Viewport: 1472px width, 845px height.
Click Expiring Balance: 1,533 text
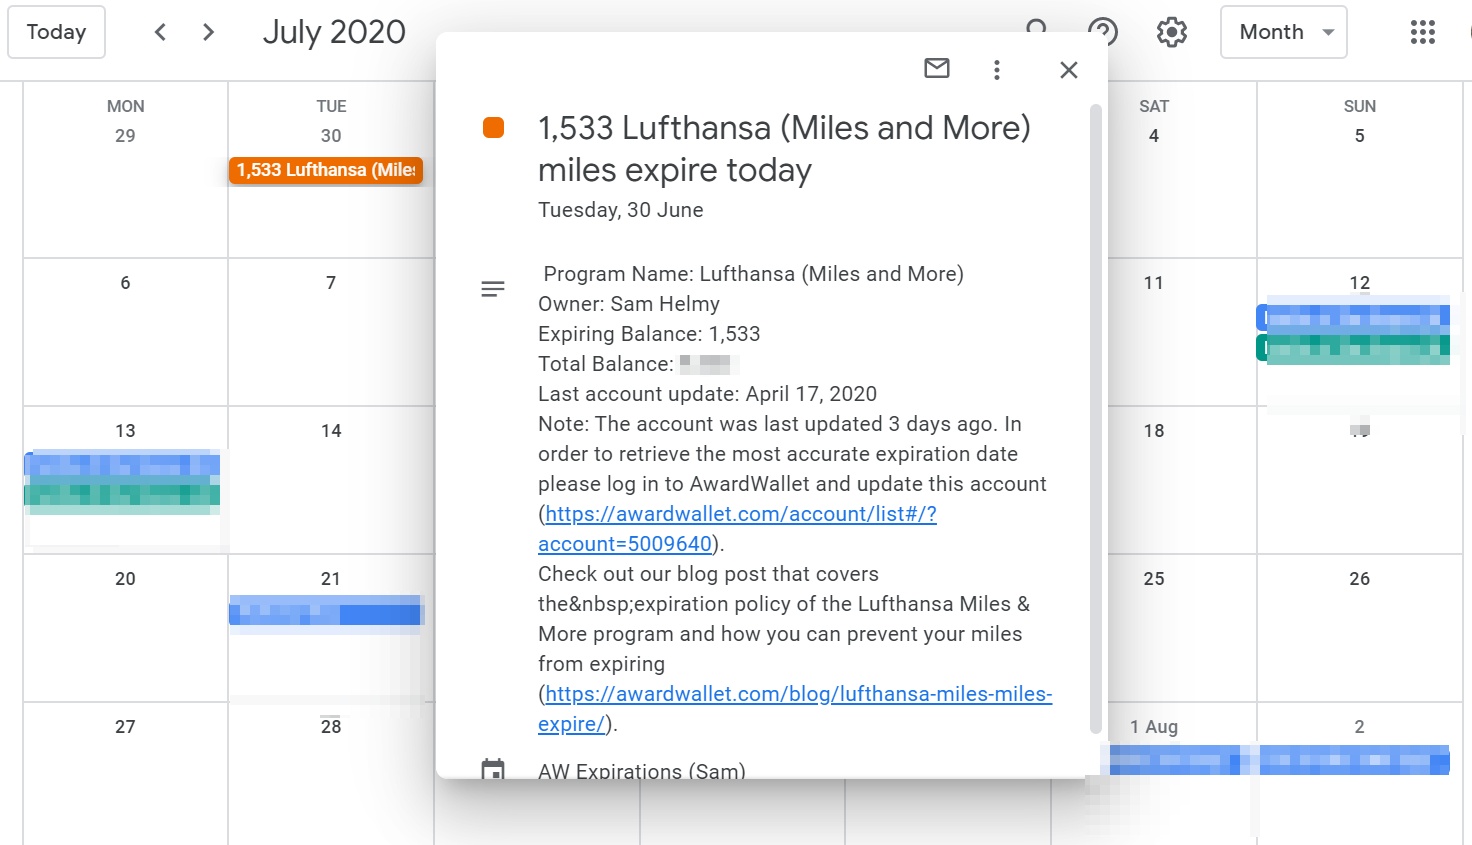(649, 334)
